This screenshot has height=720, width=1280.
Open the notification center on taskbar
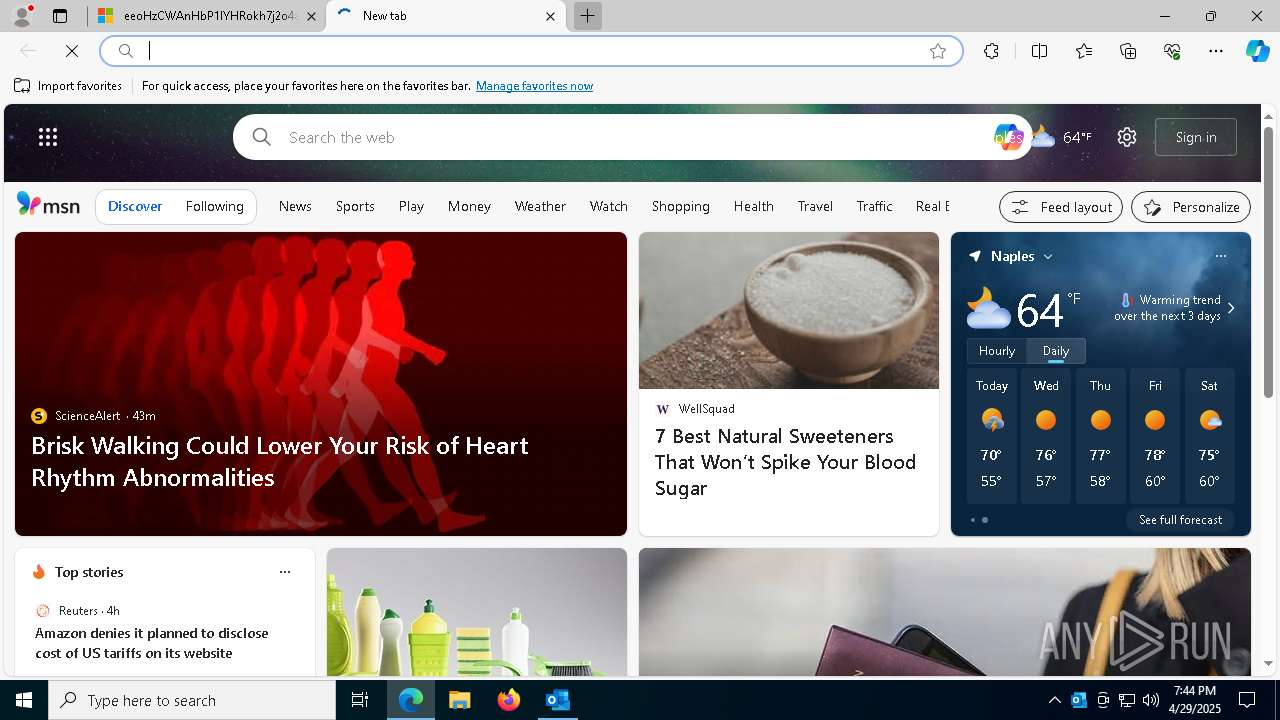1247,700
